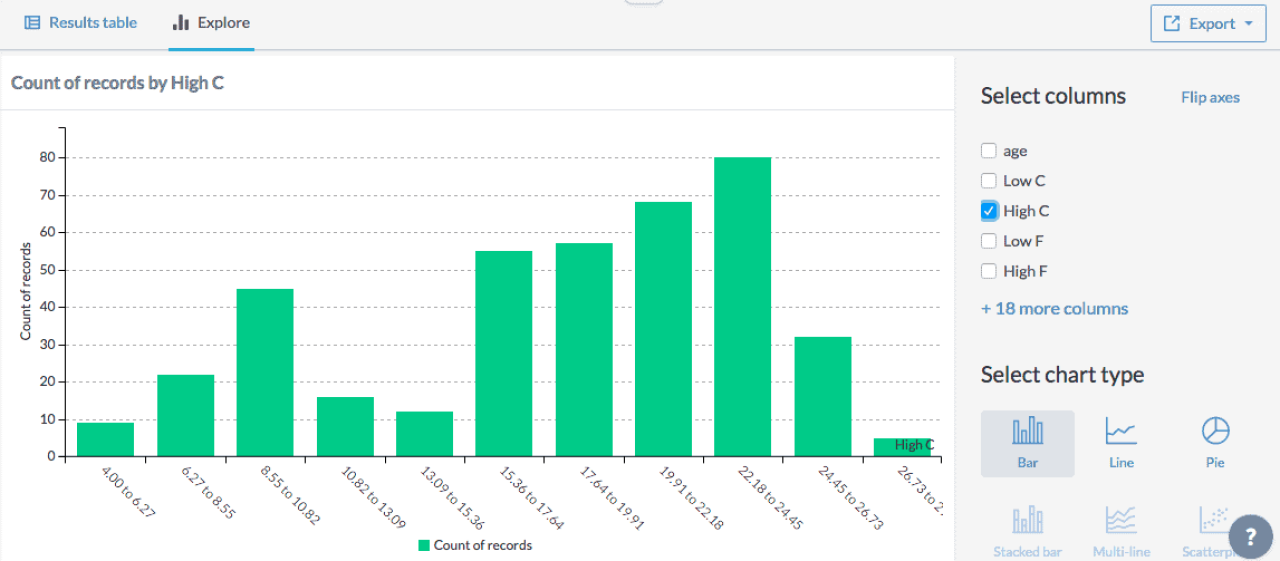Click the 22.18 to 24.45 bar

coord(743,307)
